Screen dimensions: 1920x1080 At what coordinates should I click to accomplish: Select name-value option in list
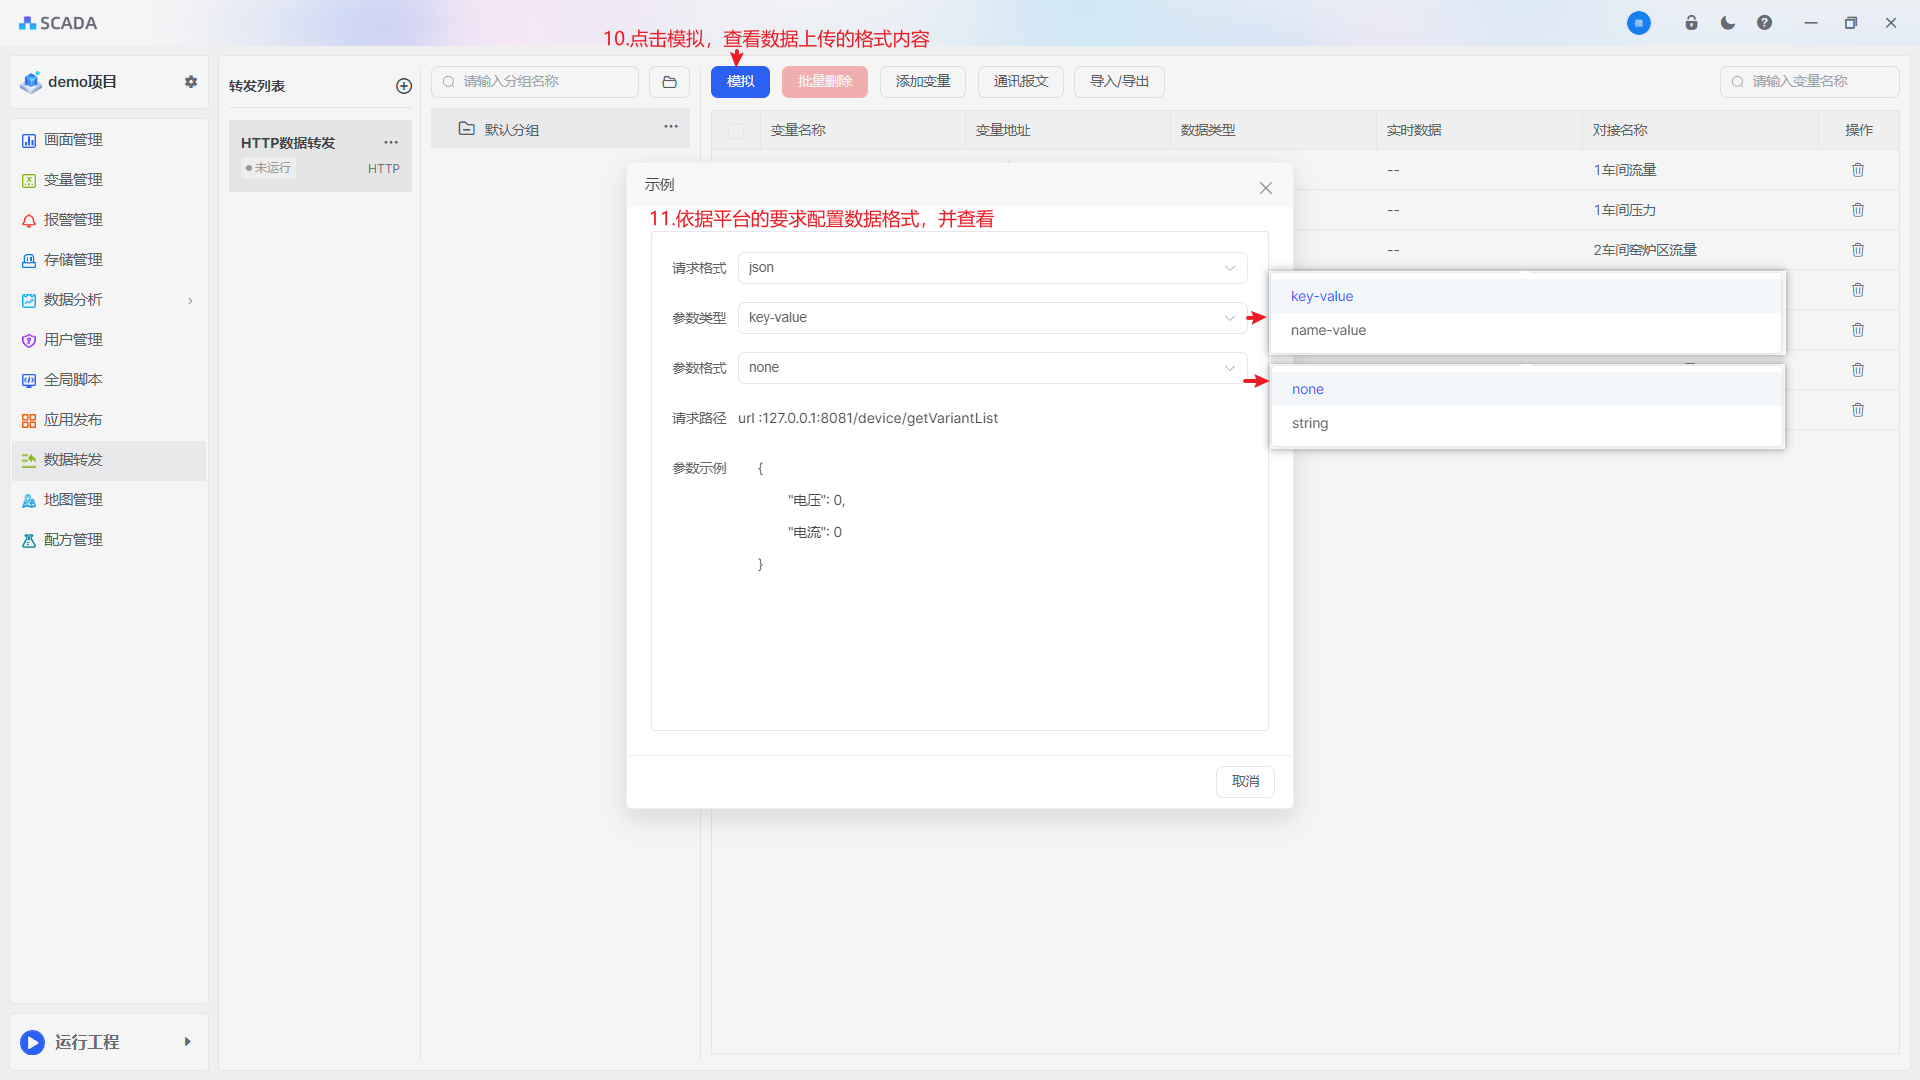tap(1328, 331)
